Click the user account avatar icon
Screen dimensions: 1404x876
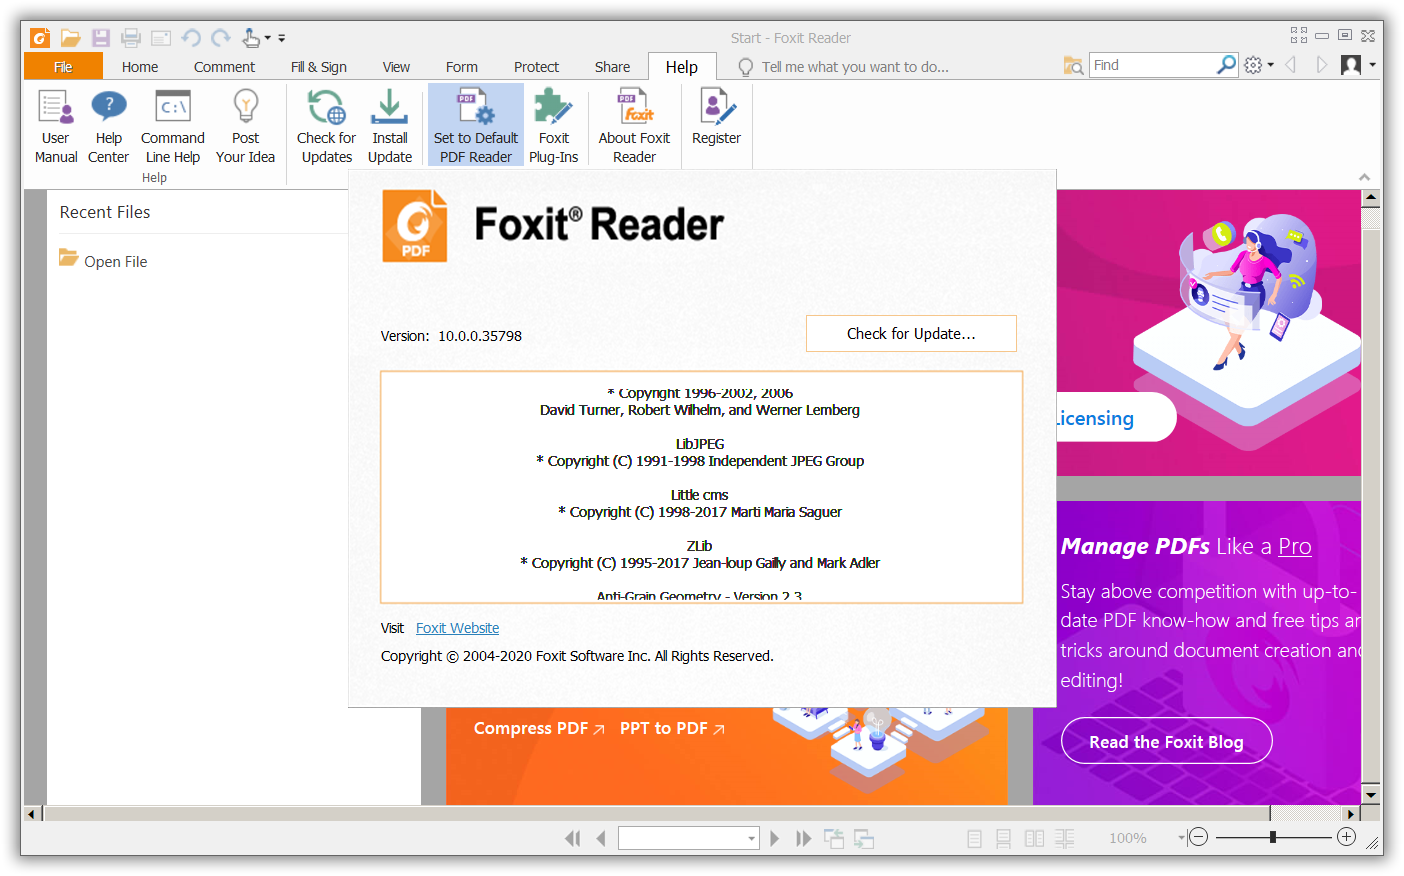1351,65
